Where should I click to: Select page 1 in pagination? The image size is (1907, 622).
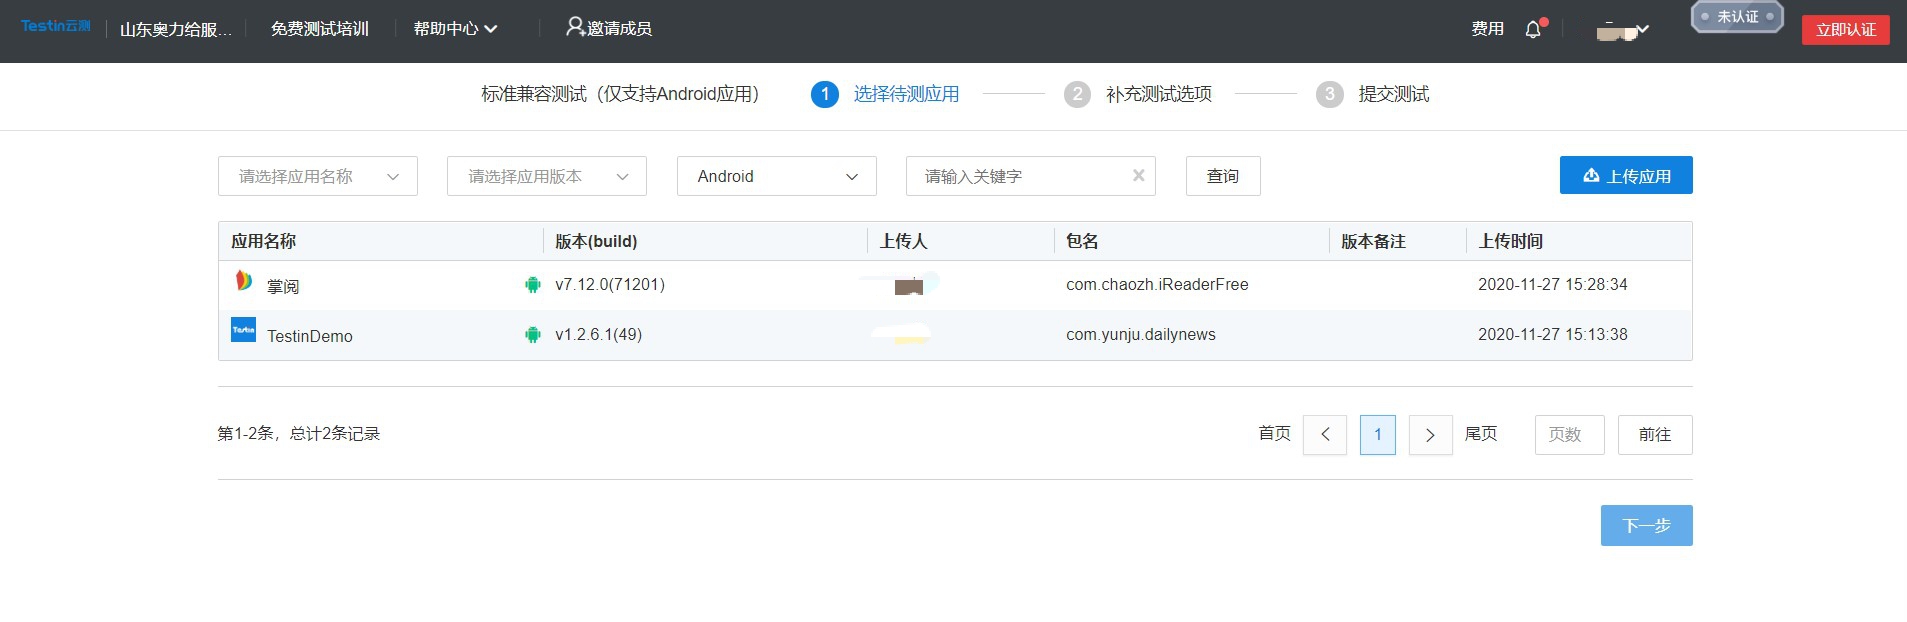point(1378,435)
